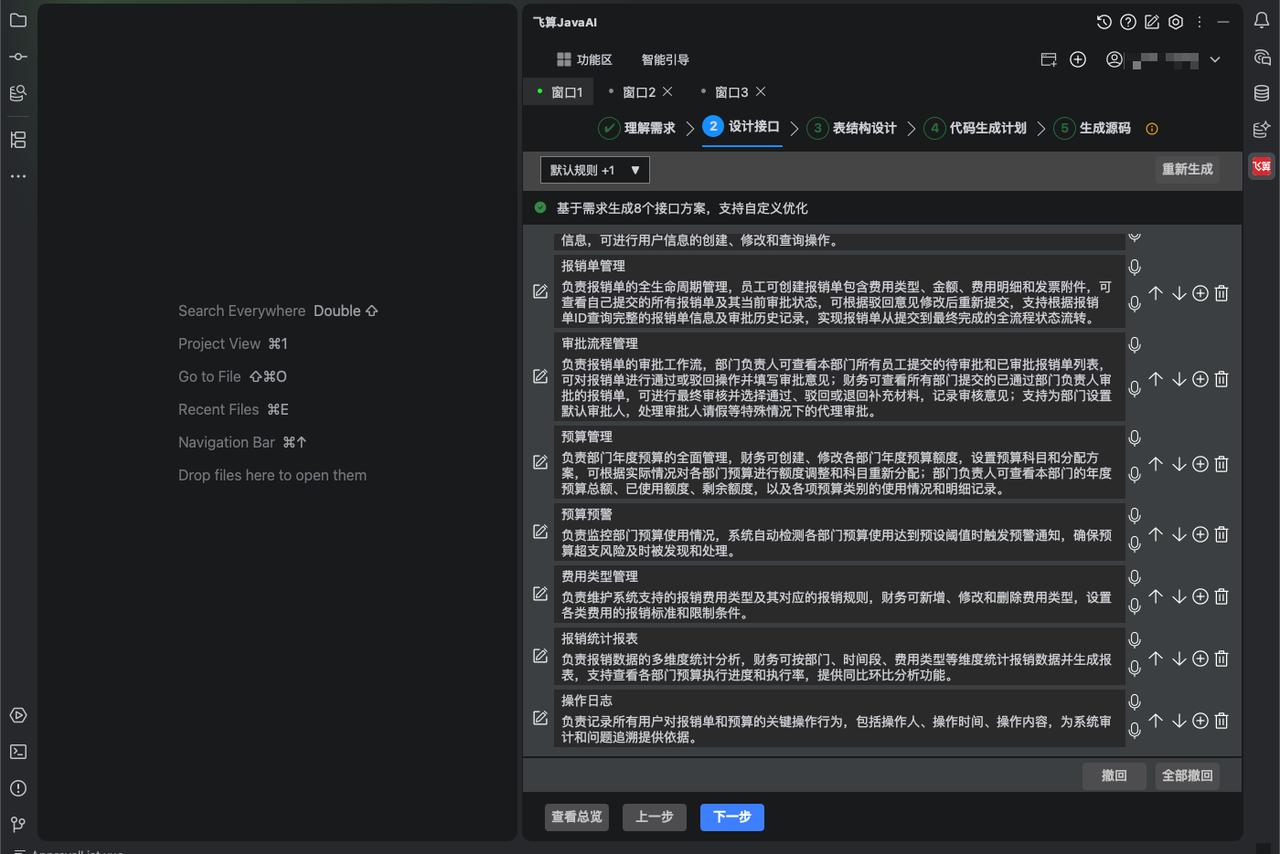Open the Database tool window in right sidebar
This screenshot has width=1280, height=854.
(x=1262, y=93)
